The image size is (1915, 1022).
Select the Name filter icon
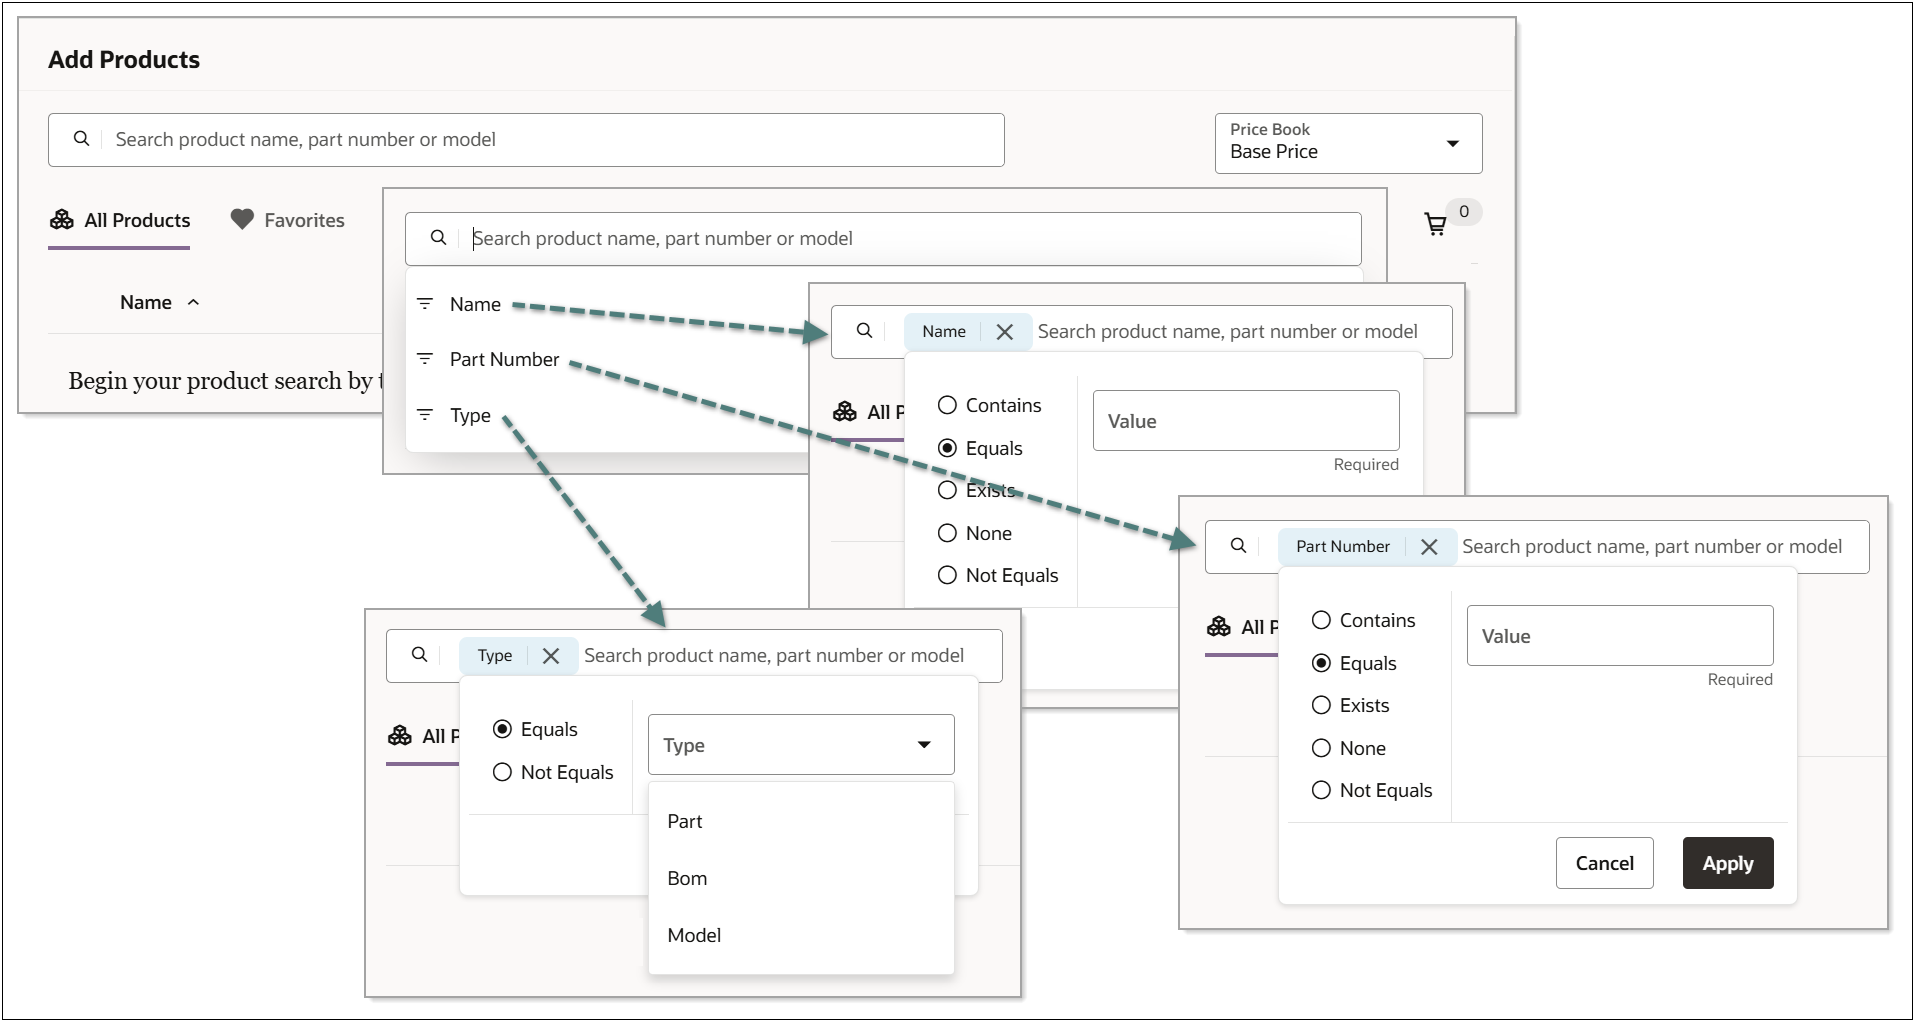point(427,303)
